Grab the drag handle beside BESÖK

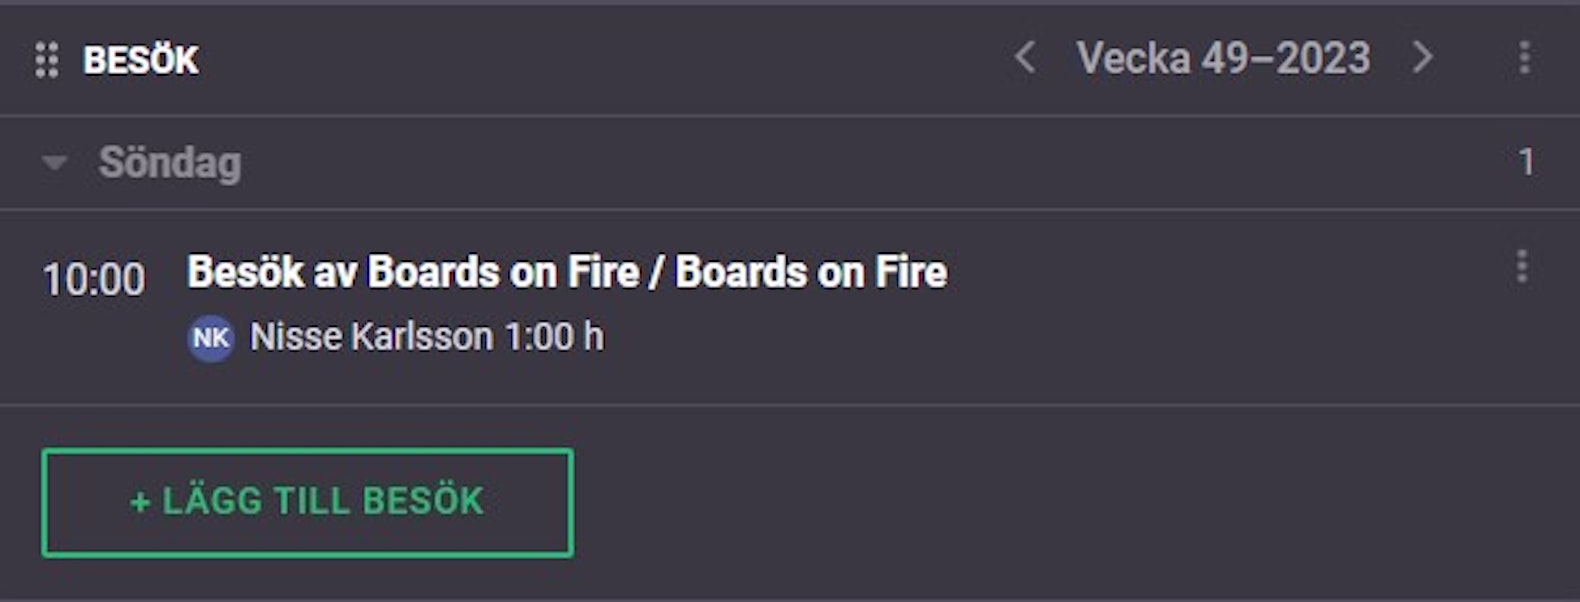(x=46, y=60)
